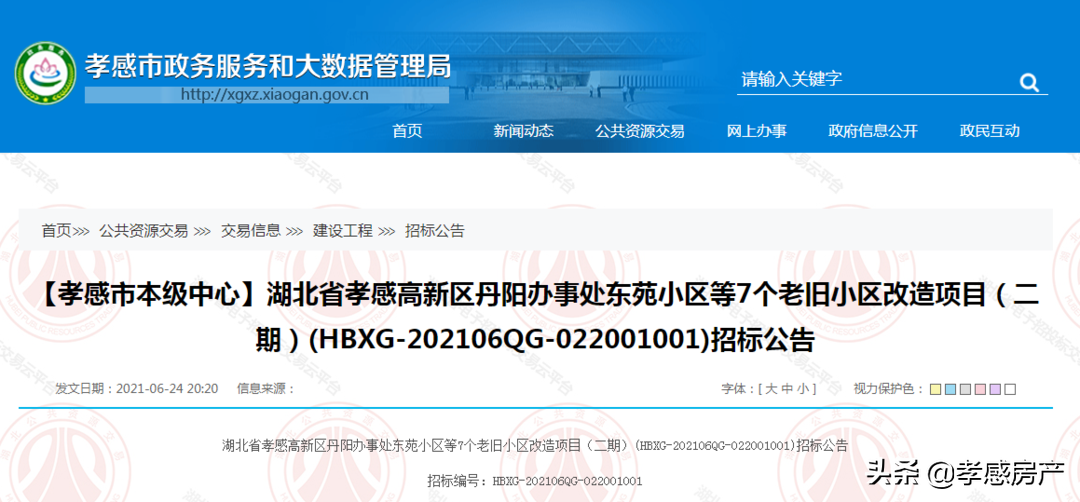Set font size to 小
Screen dimensions: 1080x502
[804, 389]
